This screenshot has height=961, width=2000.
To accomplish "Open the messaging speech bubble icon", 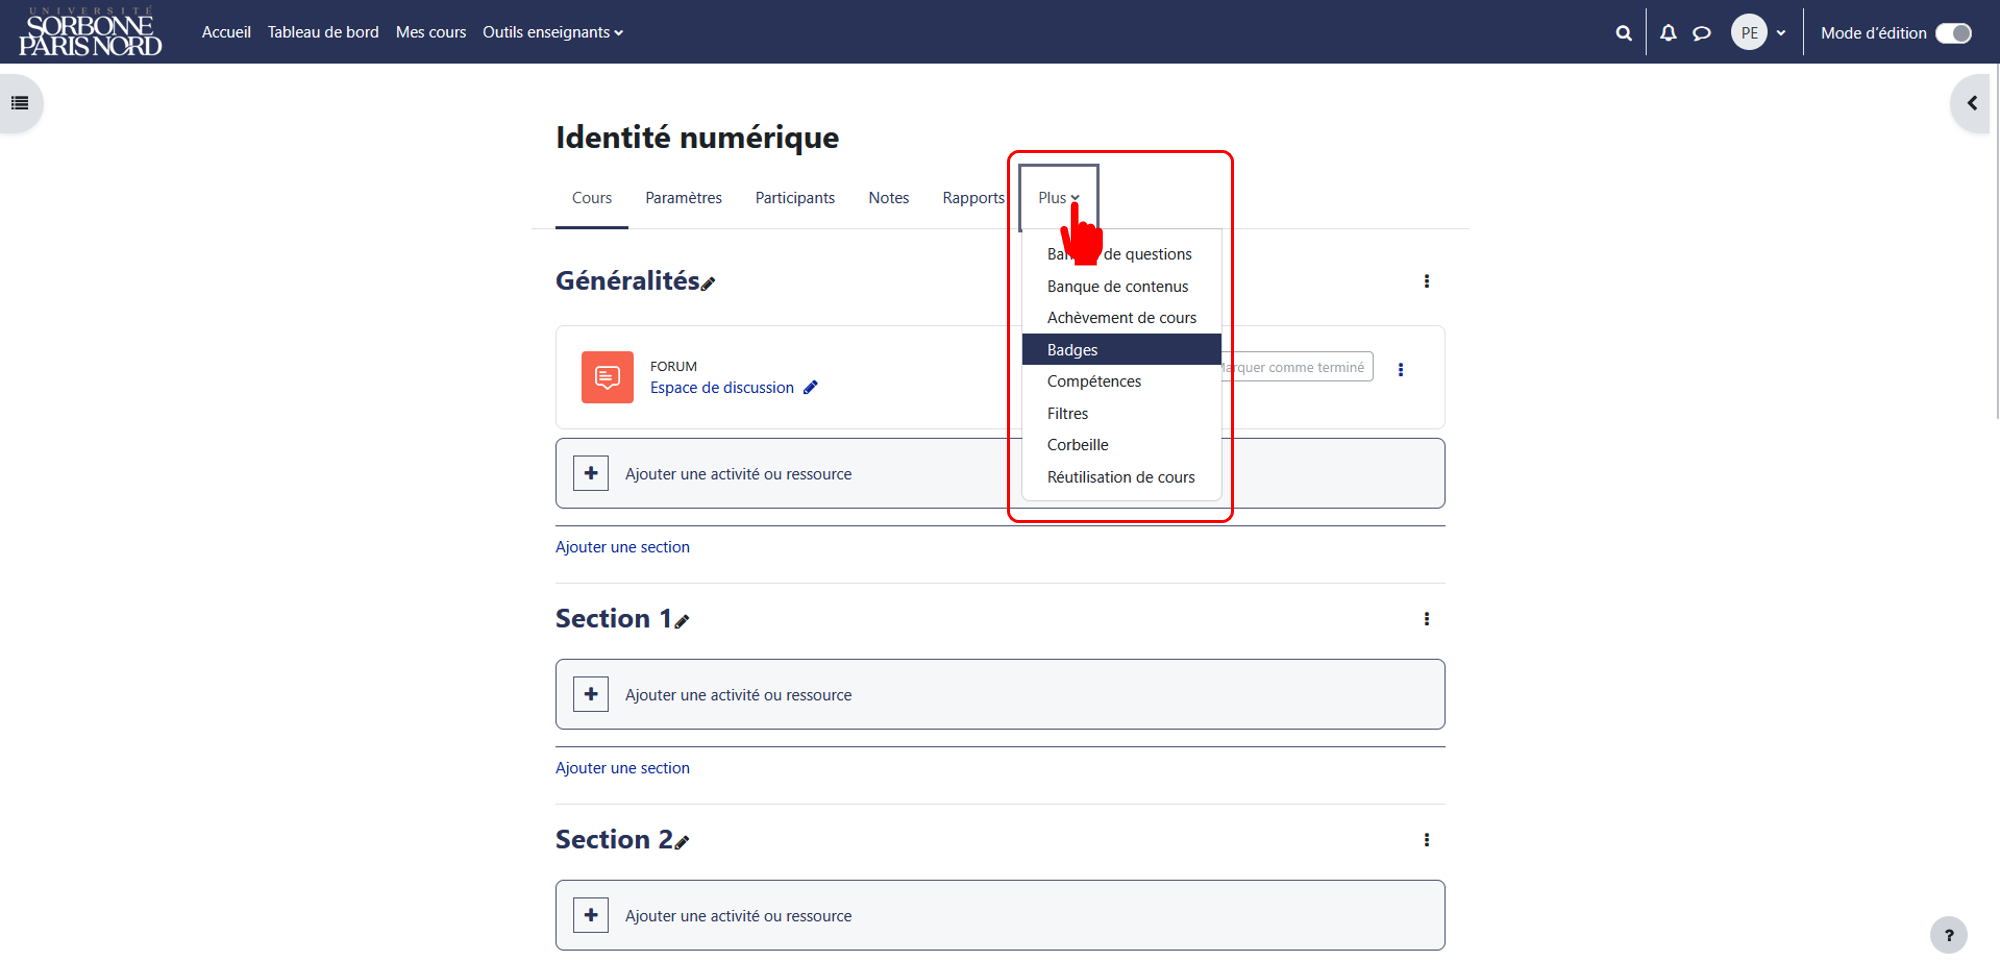I will tap(1701, 33).
